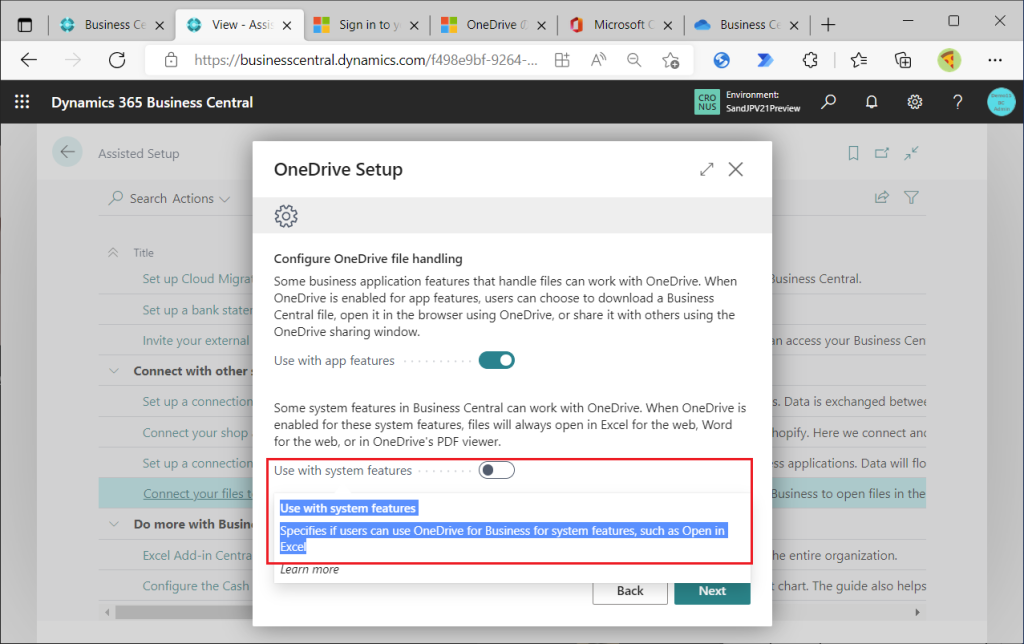Image resolution: width=1024 pixels, height=644 pixels.
Task: Click the Dynamics 365 Business Central title
Action: click(x=152, y=103)
